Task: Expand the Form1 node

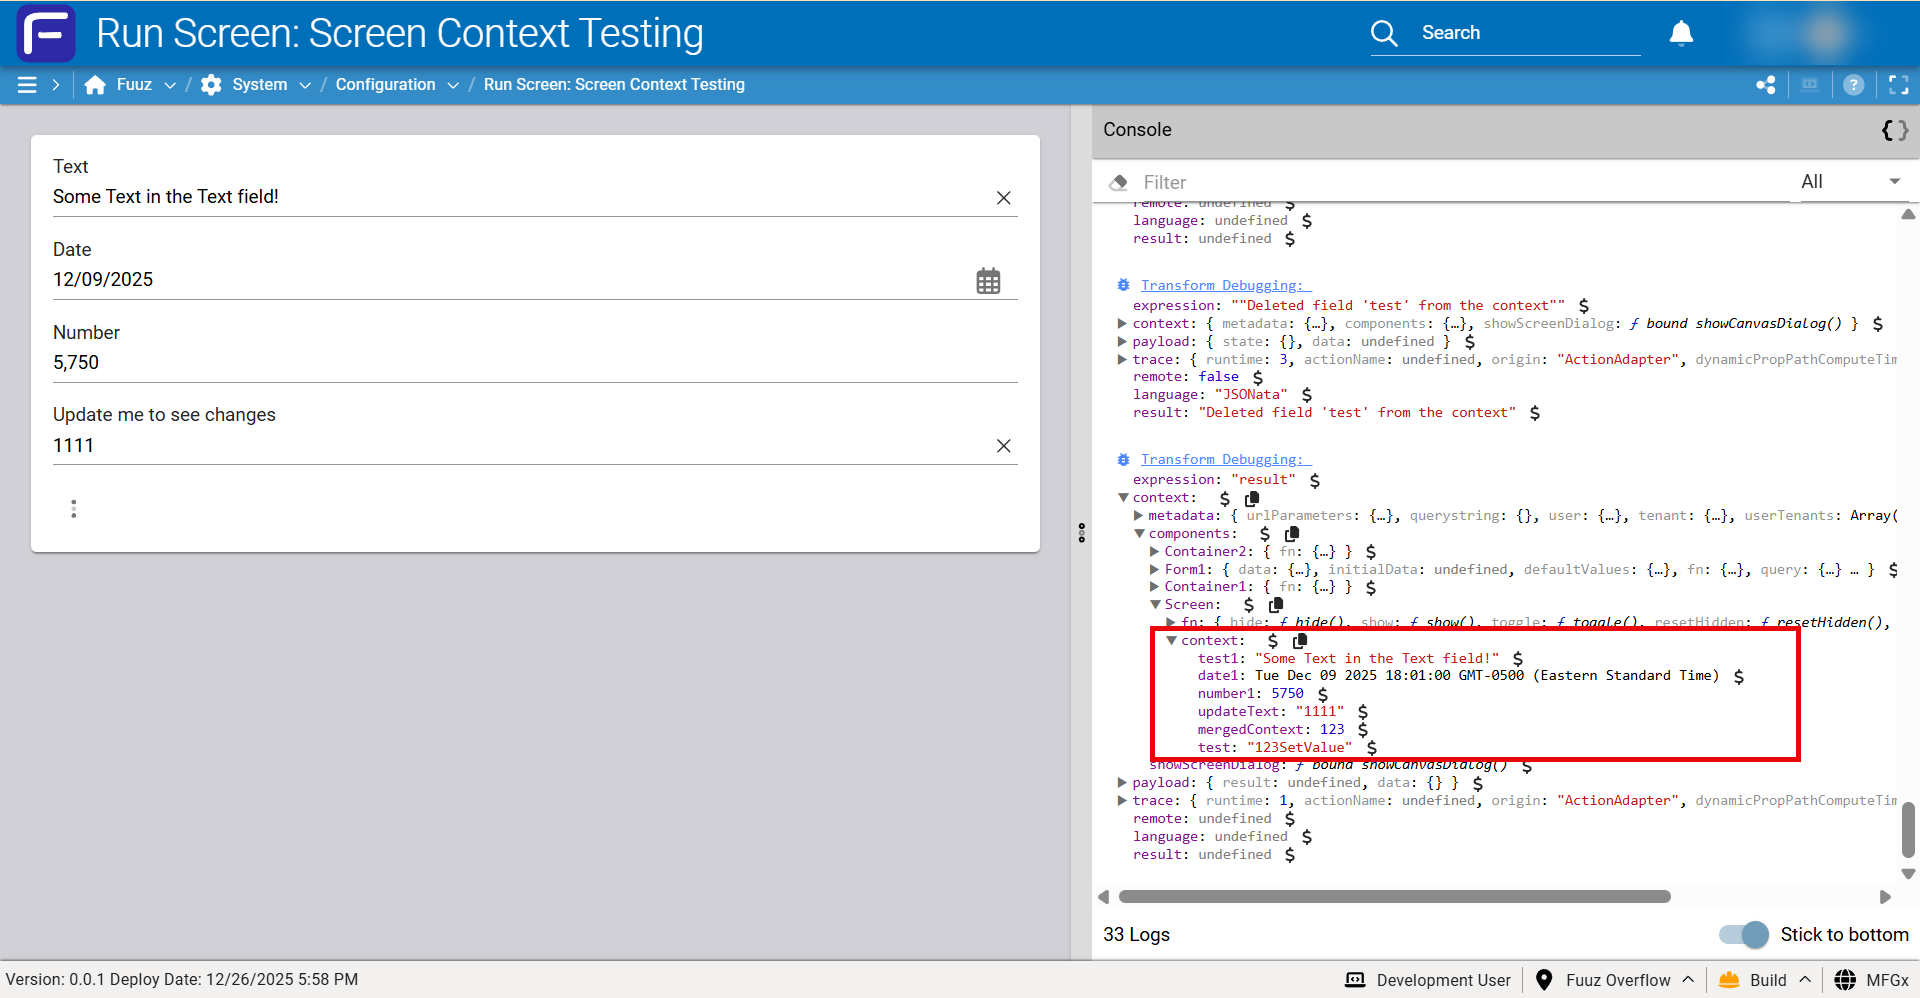Action: point(1155,570)
